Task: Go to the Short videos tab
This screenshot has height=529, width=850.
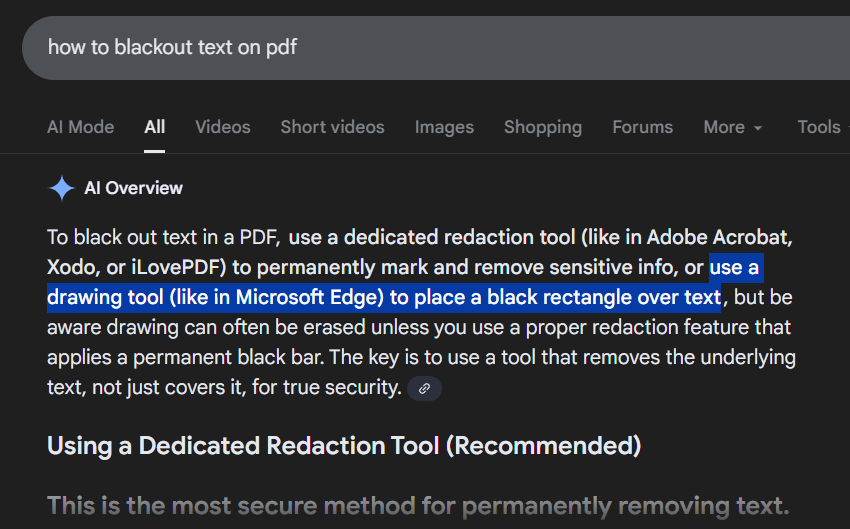Action: click(332, 127)
